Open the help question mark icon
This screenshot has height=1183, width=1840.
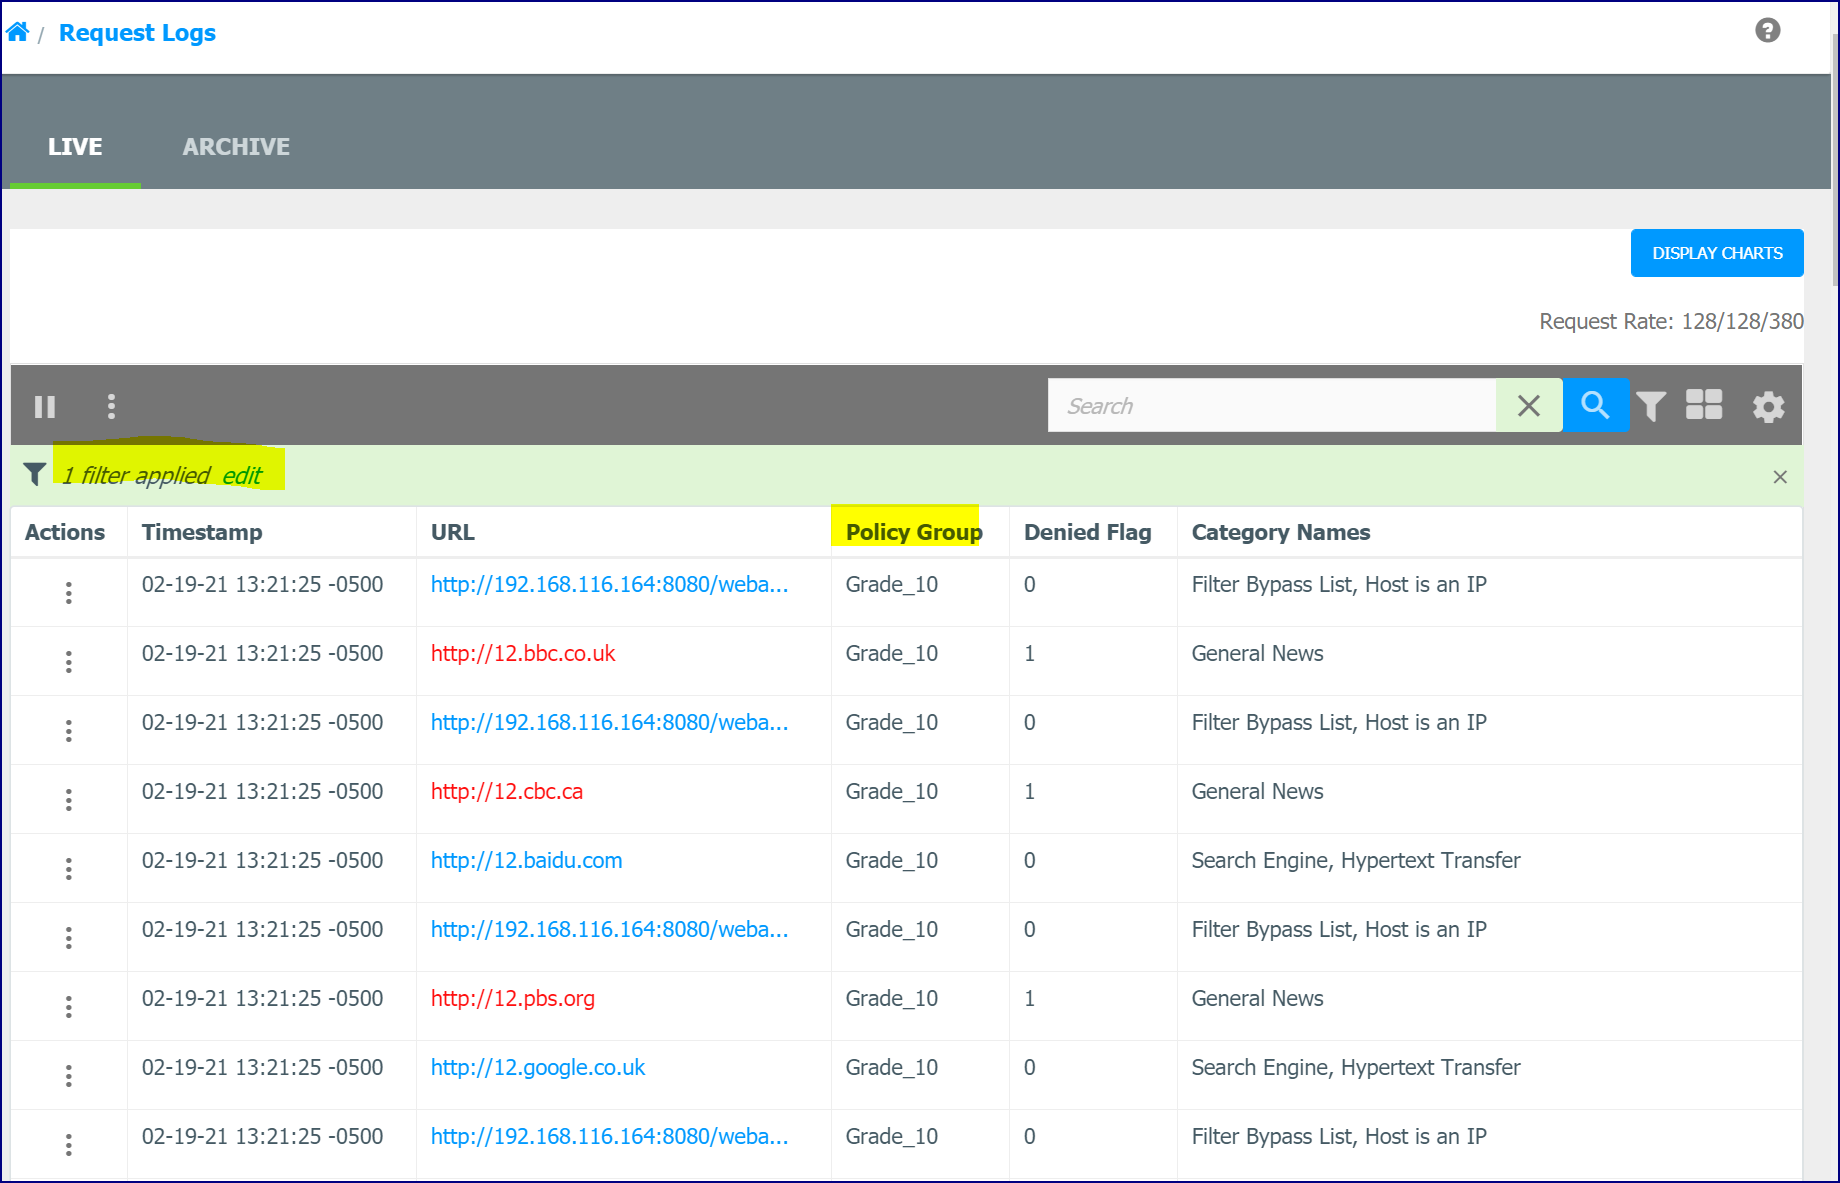1768,31
